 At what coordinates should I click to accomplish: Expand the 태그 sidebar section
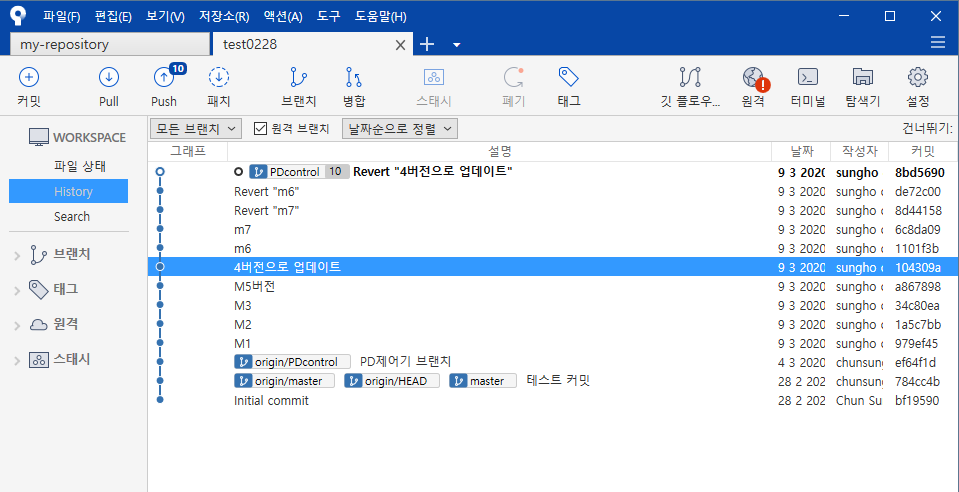click(x=17, y=291)
